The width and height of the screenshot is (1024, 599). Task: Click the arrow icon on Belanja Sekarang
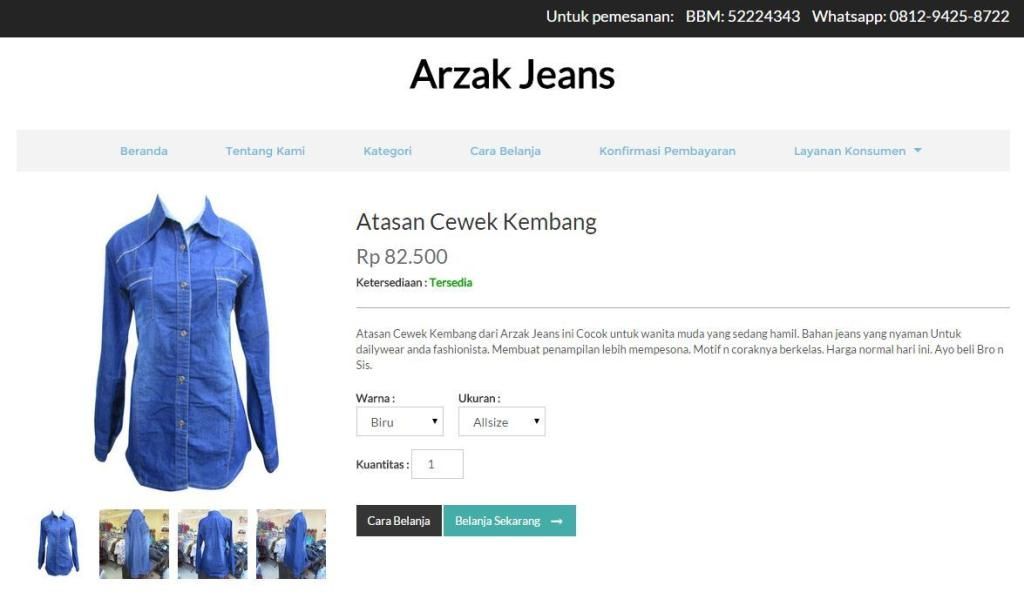[557, 521]
